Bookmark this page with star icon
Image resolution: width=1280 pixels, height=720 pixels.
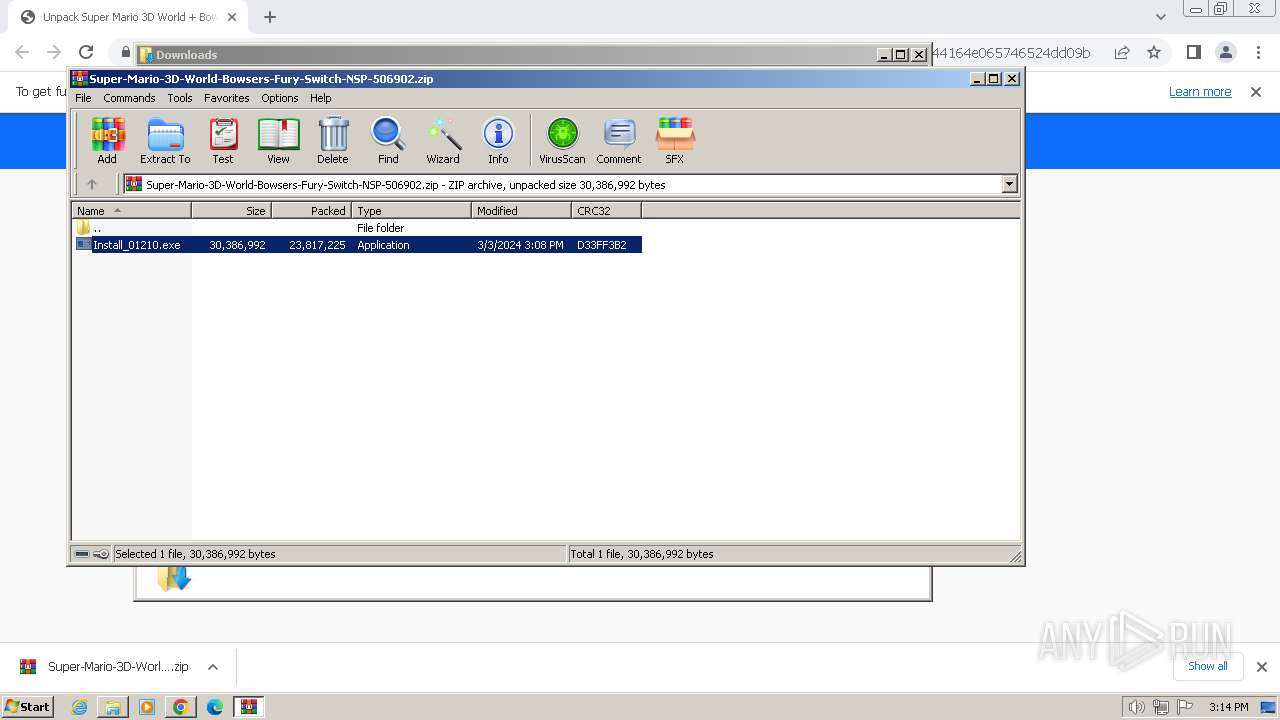(x=1154, y=53)
